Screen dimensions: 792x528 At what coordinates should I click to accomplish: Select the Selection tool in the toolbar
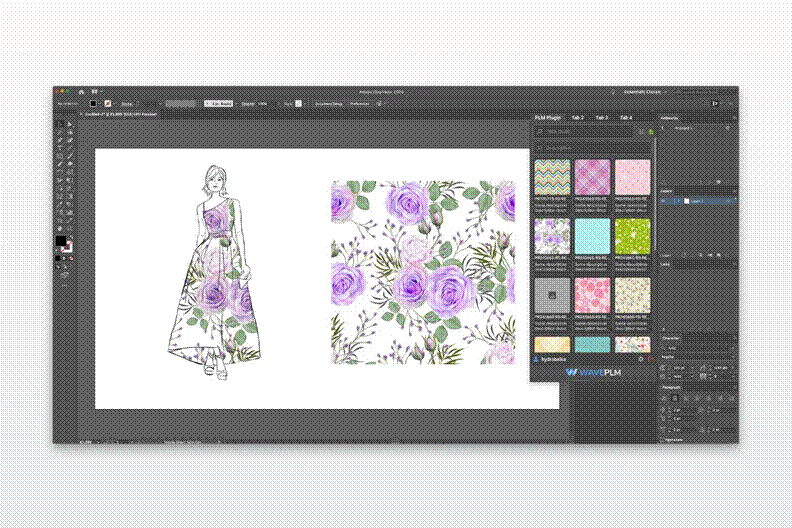click(59, 124)
